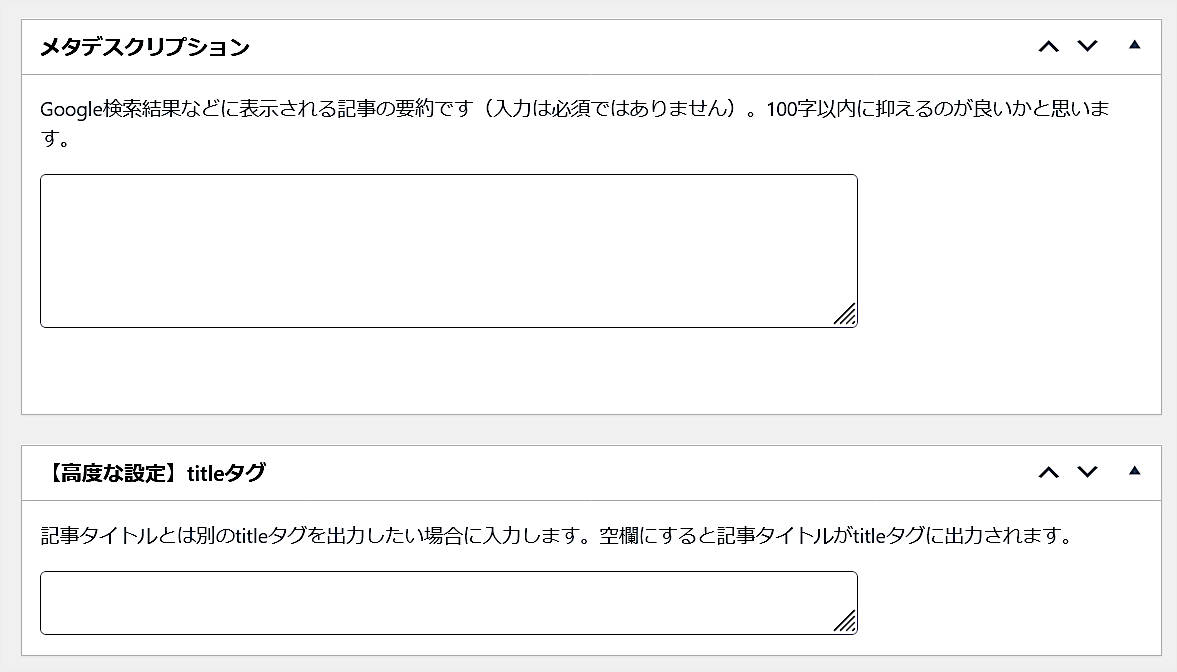Grab the resize handle of the meta description textarea
This screenshot has width=1177, height=672.
pos(846,315)
